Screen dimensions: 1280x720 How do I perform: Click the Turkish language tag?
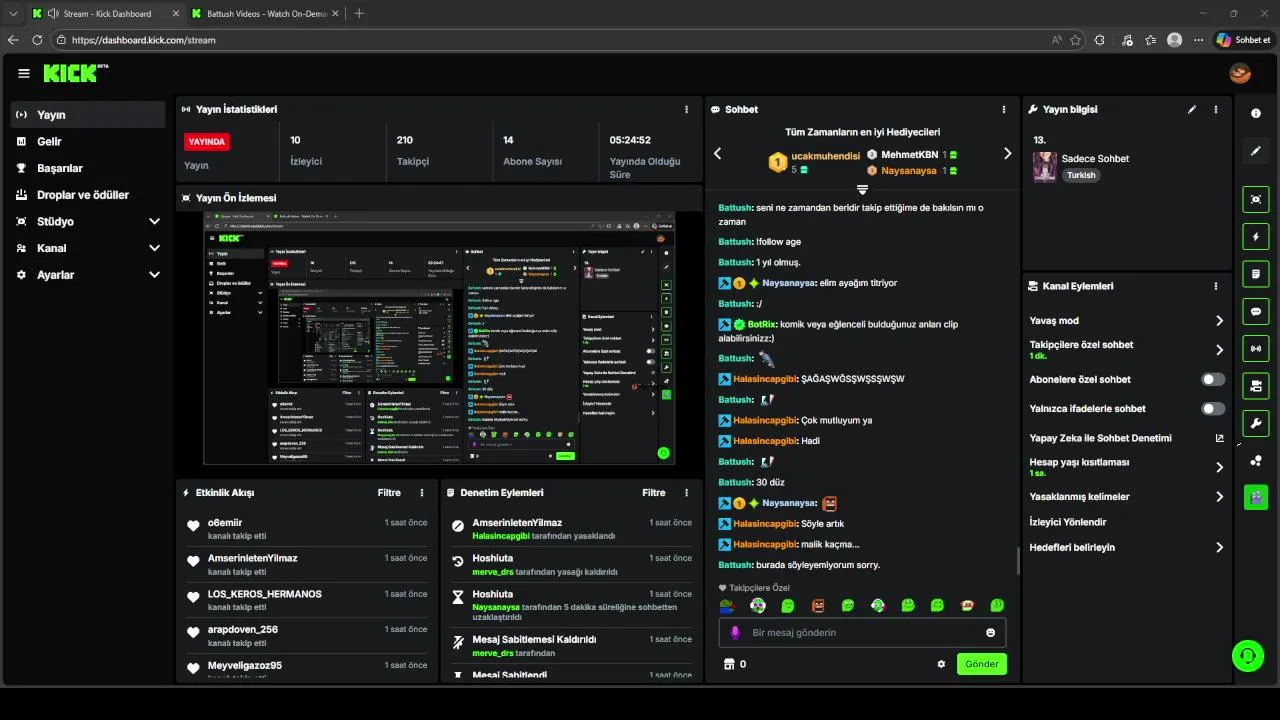click(1081, 175)
